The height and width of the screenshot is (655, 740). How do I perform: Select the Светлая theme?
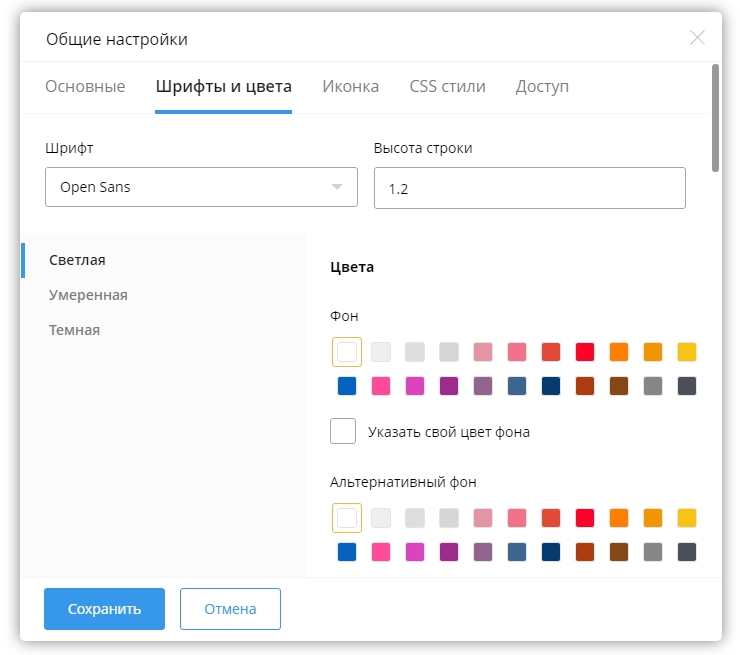click(77, 260)
